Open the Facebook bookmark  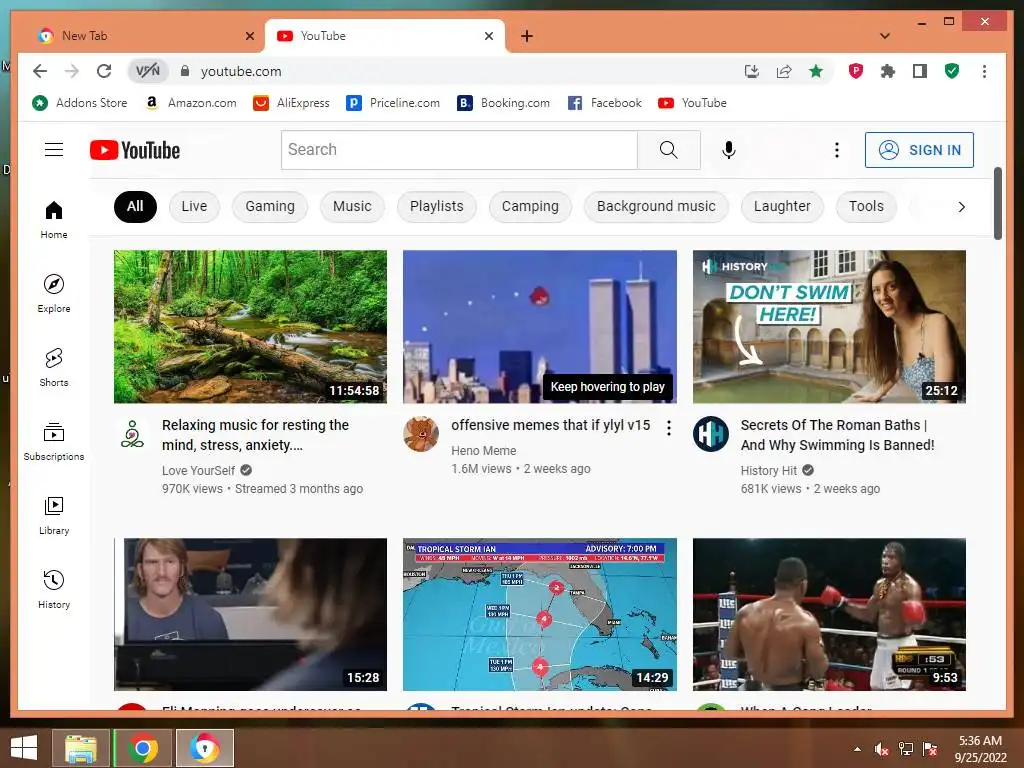605,103
